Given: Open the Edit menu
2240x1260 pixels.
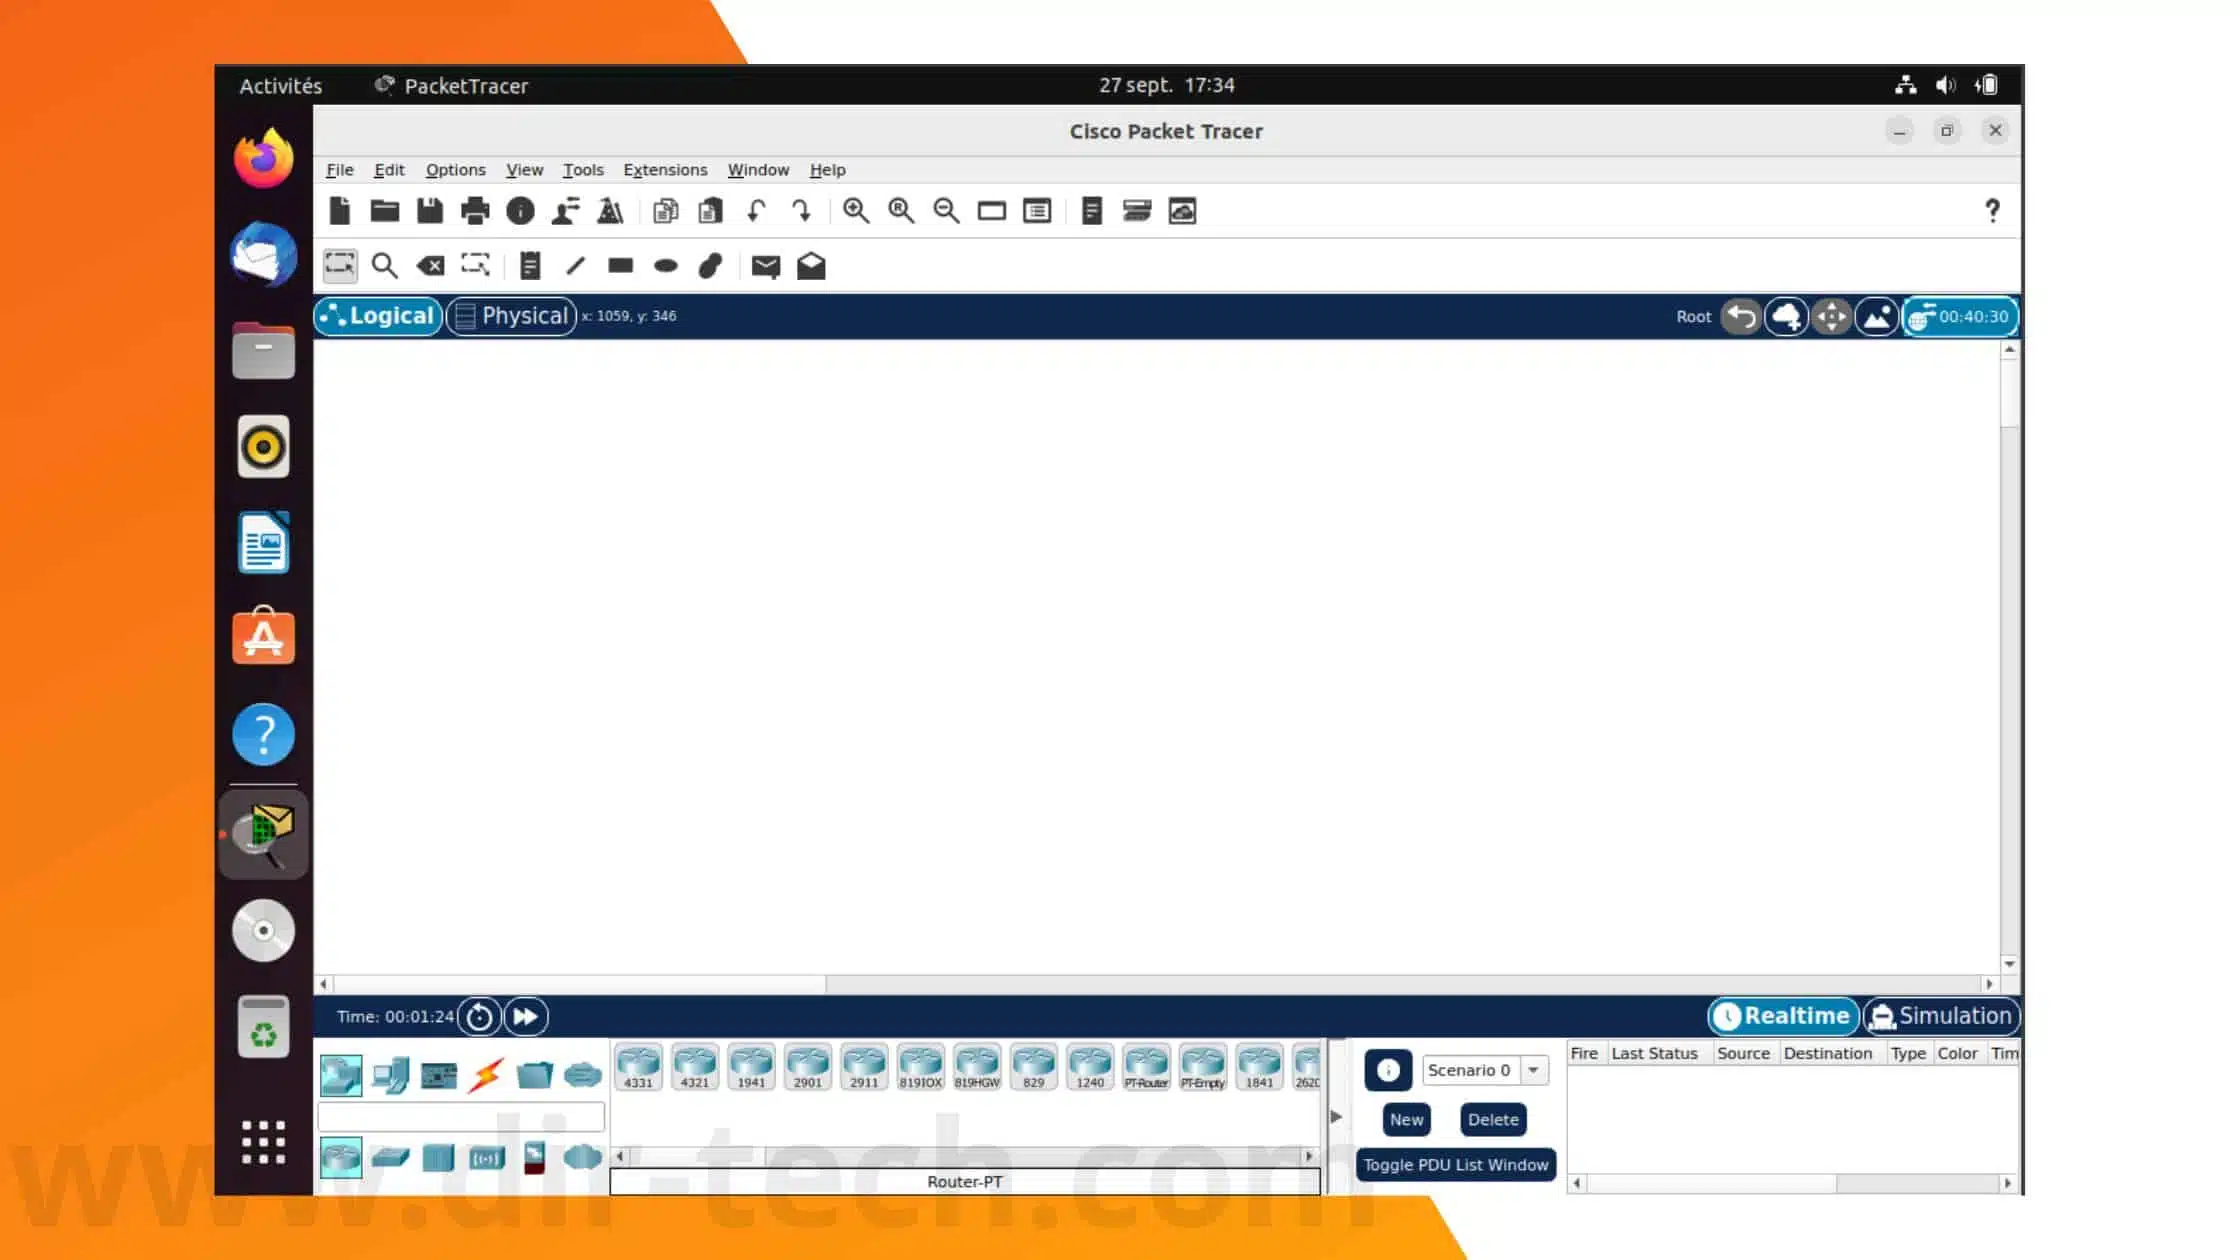Looking at the screenshot, I should (389, 170).
